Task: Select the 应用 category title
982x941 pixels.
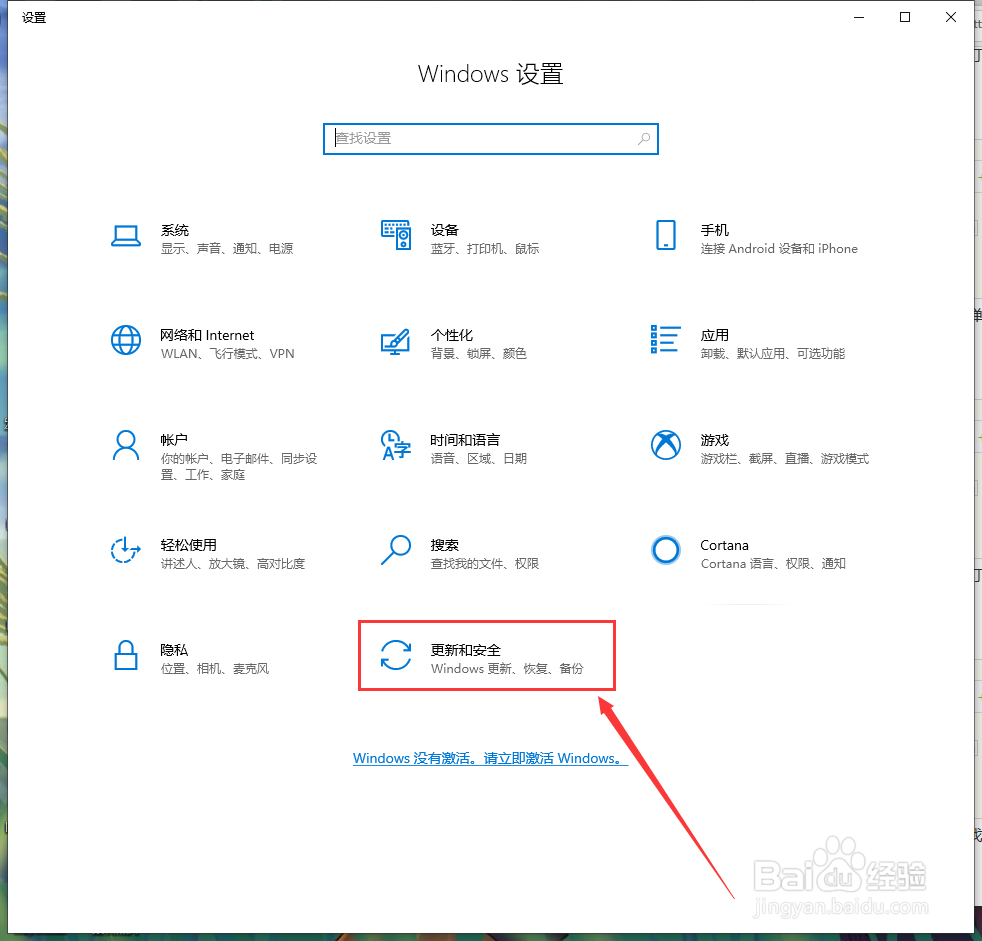Action: [715, 335]
